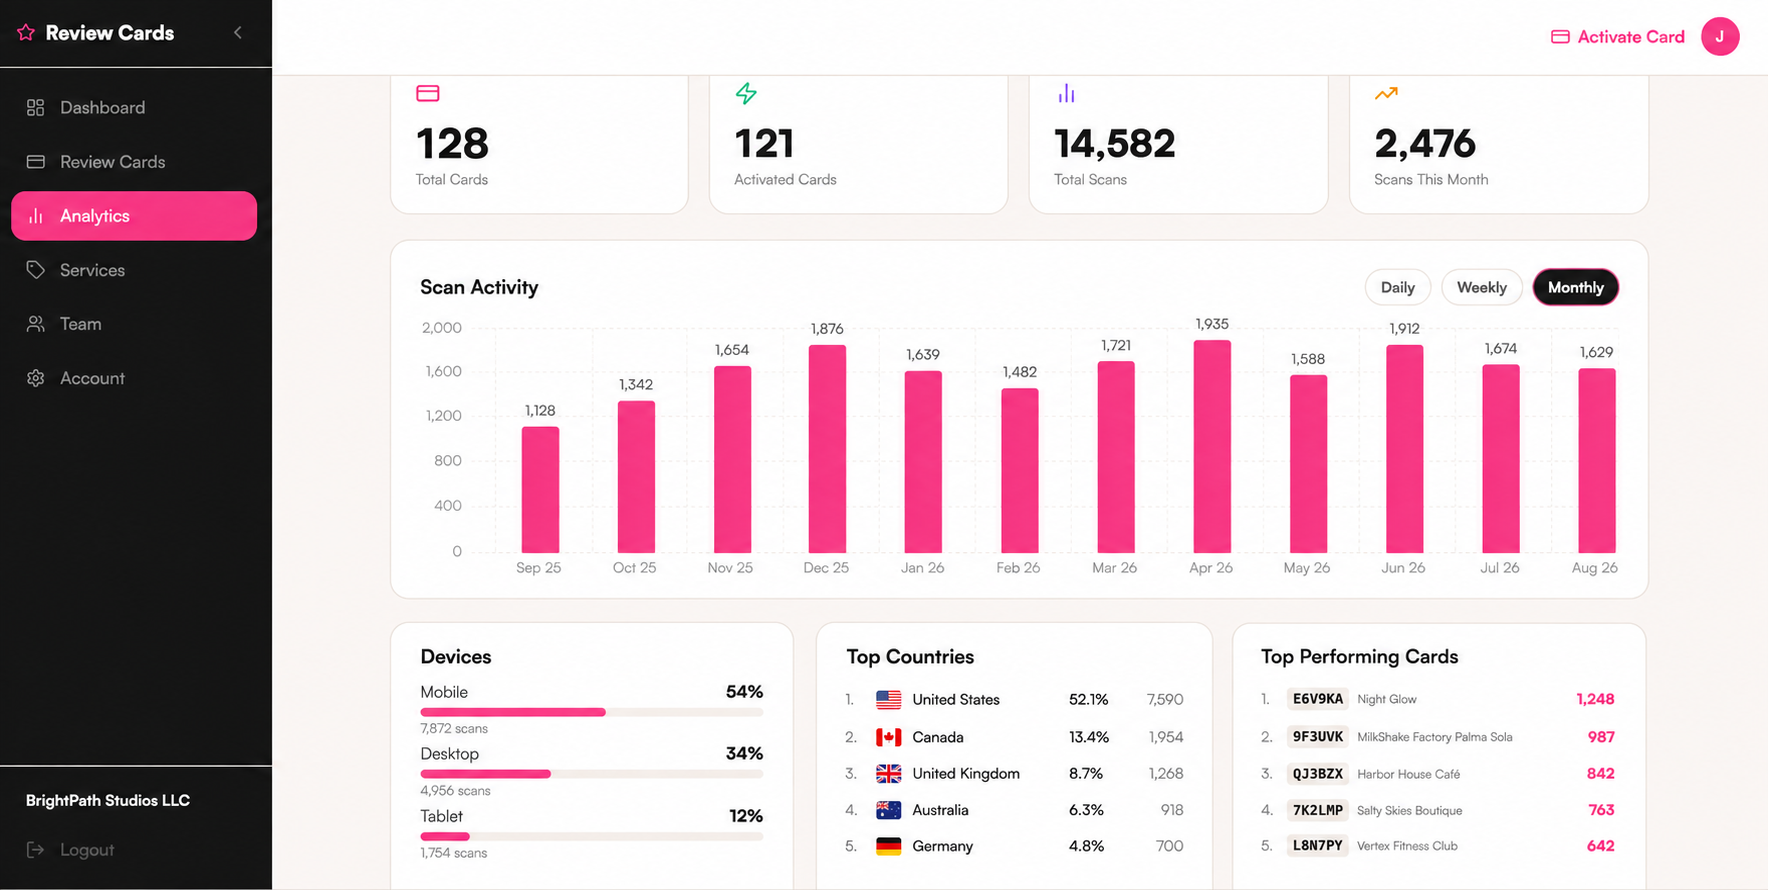Open the Analytics menu item

pos(134,215)
